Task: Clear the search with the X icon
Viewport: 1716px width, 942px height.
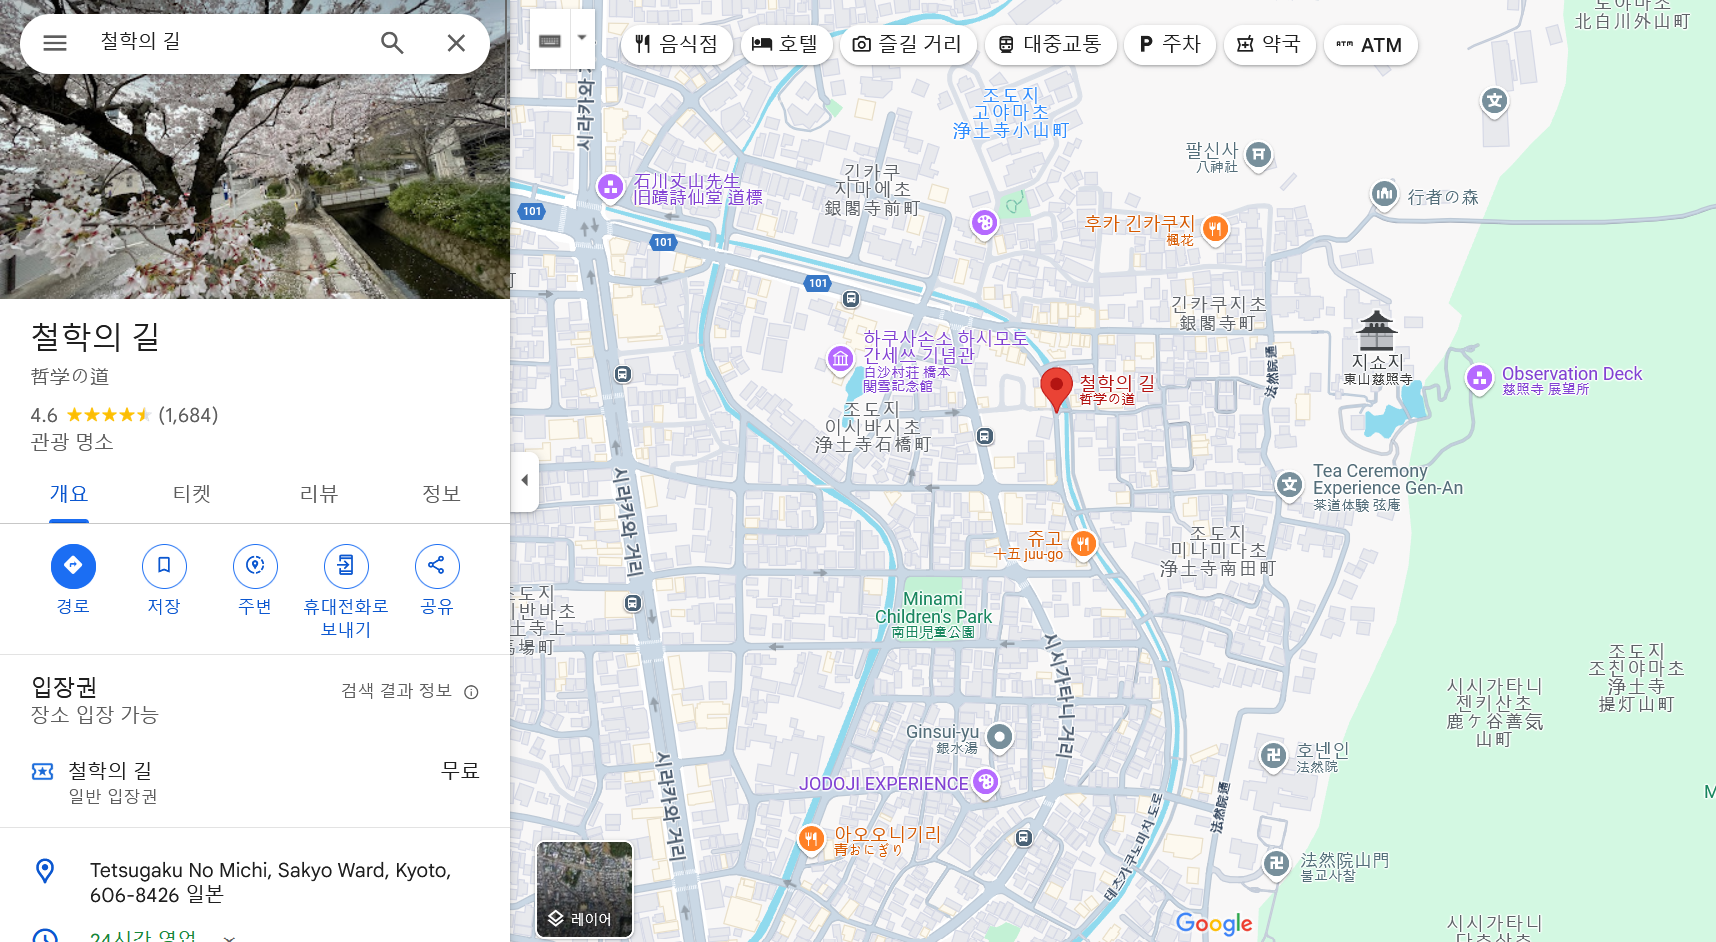Action: 456,43
